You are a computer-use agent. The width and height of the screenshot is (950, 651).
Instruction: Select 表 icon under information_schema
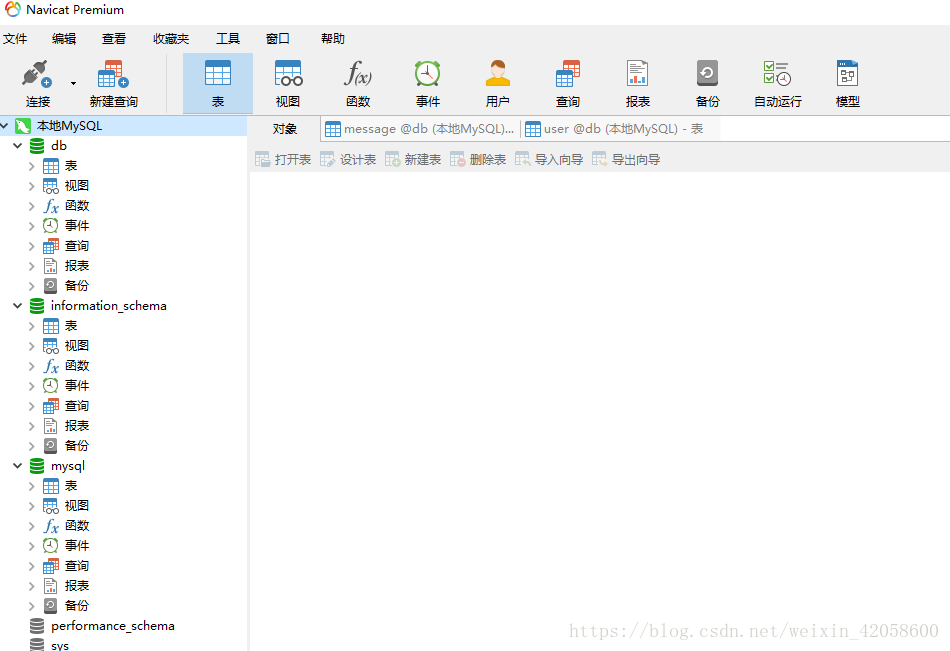tap(51, 326)
